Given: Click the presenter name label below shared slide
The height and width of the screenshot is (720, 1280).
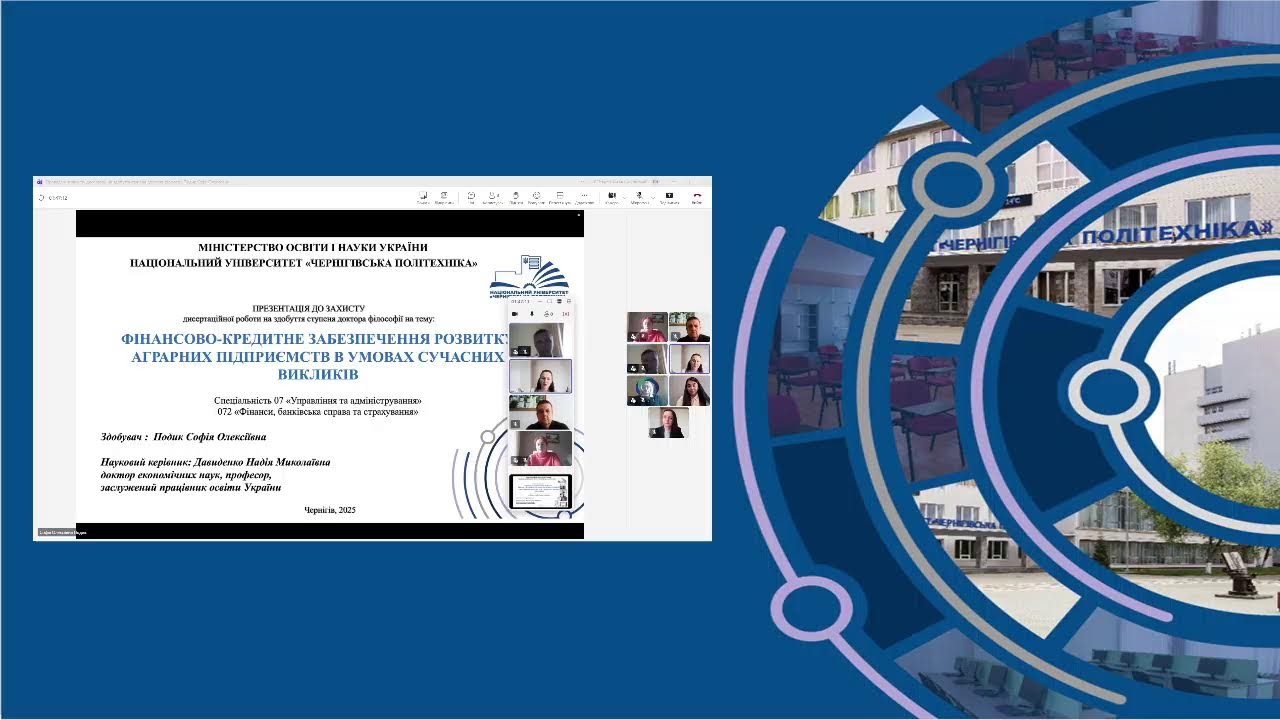Looking at the screenshot, I should pyautogui.click(x=63, y=533).
